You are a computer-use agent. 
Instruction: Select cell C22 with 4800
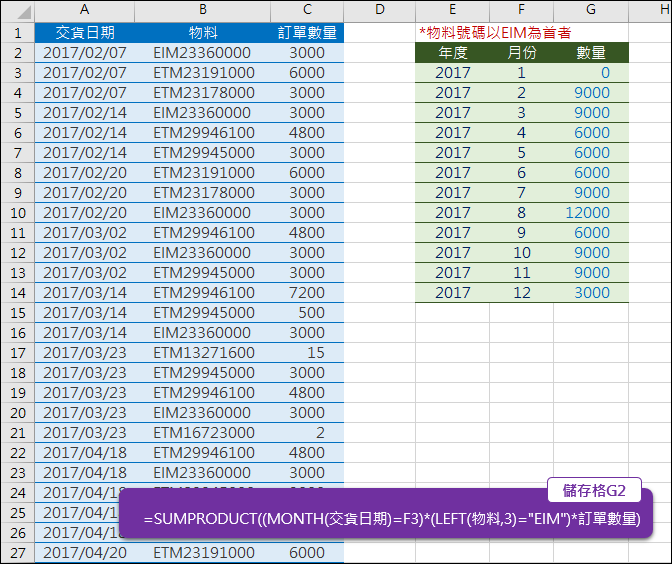click(307, 453)
